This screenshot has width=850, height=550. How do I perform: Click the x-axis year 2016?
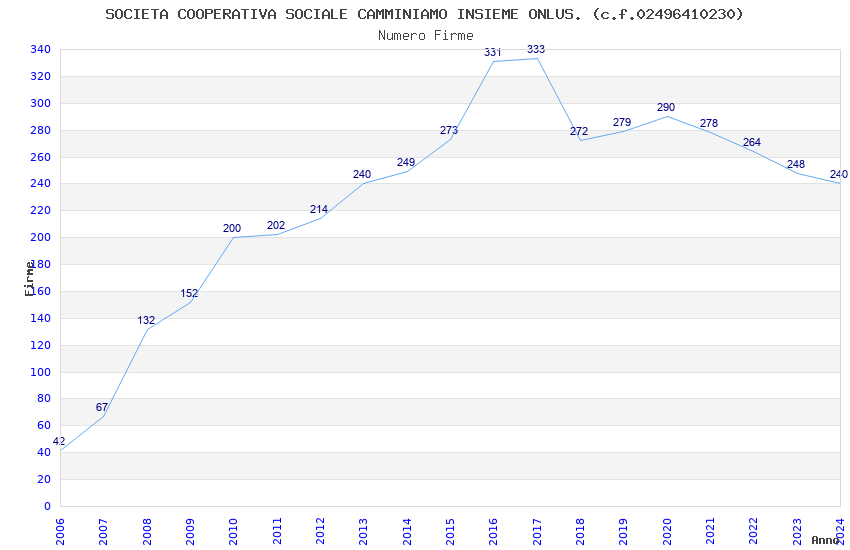493,531
